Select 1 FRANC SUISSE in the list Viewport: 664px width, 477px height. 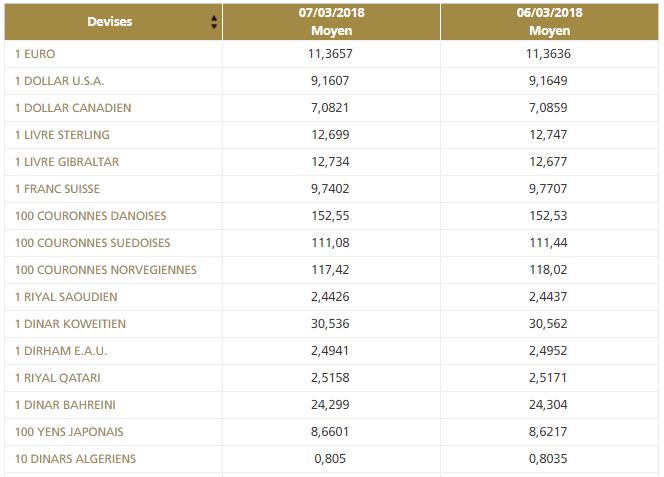point(58,189)
